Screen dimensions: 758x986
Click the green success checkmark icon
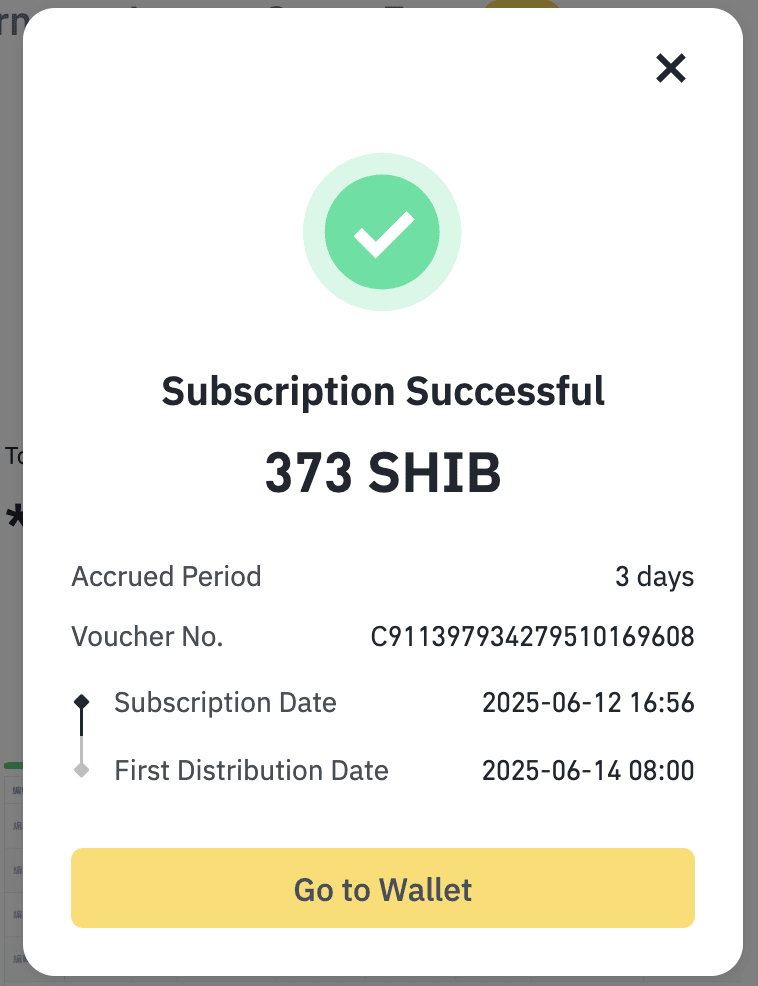point(382,232)
